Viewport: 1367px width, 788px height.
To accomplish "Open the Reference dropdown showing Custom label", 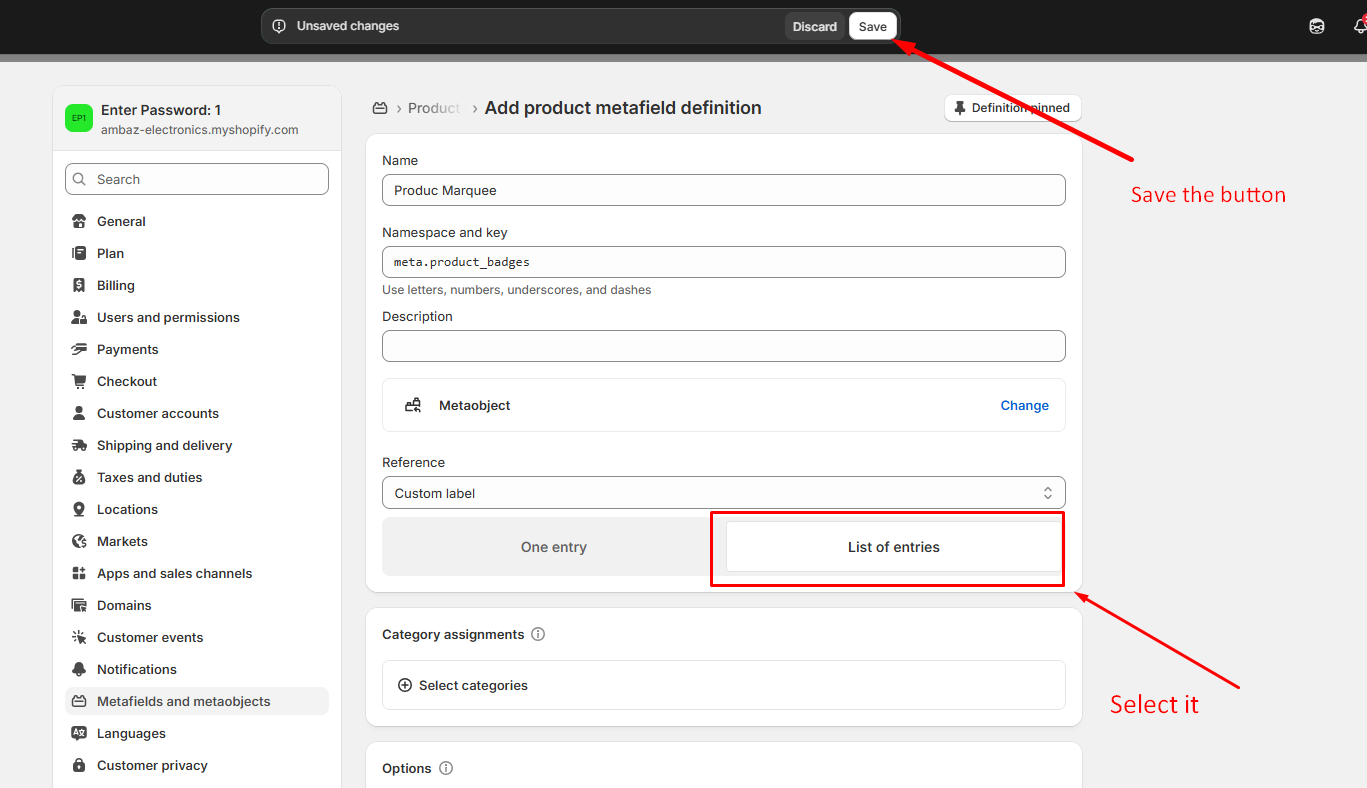I will 723,493.
